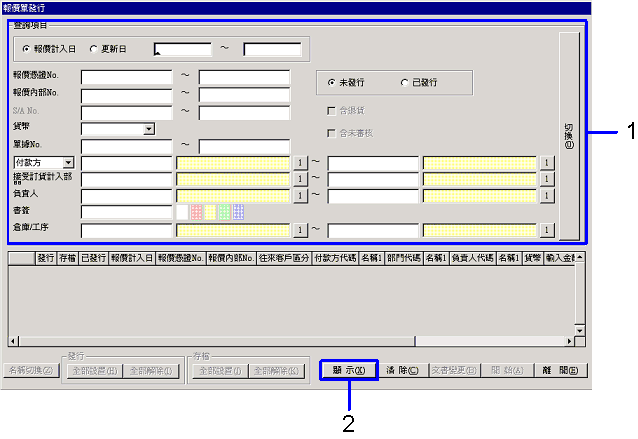Click the 顯示(X) display button

[x=349, y=370]
